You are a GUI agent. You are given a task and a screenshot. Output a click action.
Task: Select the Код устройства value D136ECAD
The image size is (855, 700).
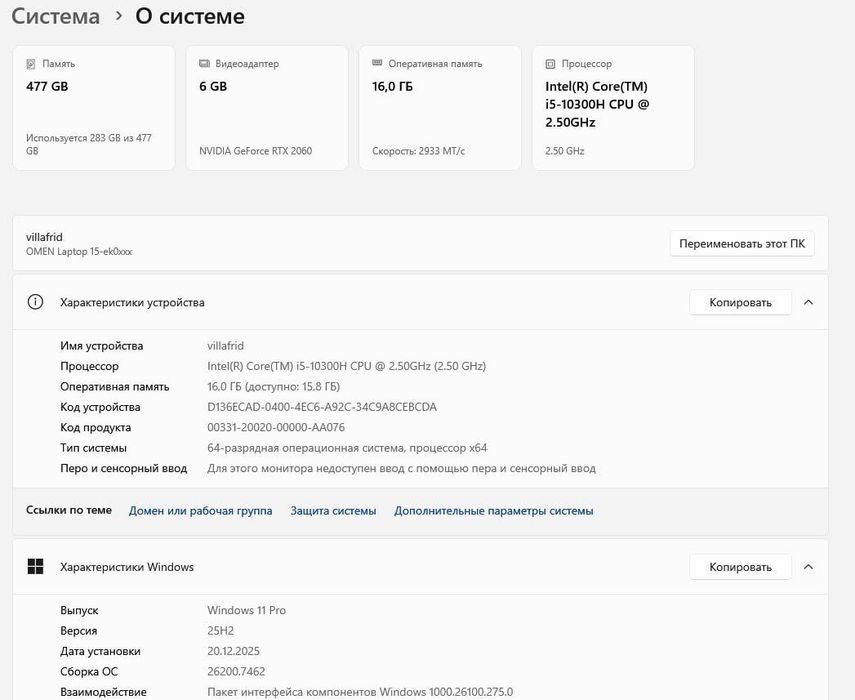(322, 407)
